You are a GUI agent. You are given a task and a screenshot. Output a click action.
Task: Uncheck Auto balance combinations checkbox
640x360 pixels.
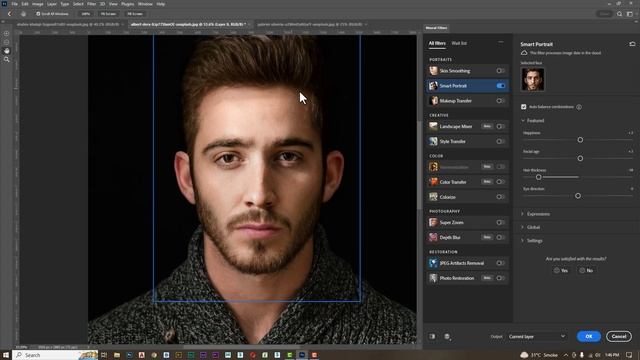click(x=524, y=107)
